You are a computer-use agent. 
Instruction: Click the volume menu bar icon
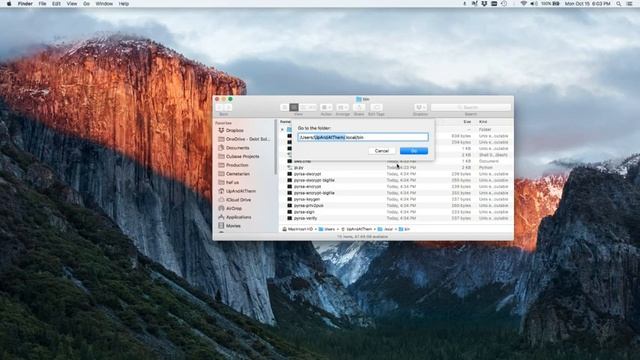tap(533, 4)
